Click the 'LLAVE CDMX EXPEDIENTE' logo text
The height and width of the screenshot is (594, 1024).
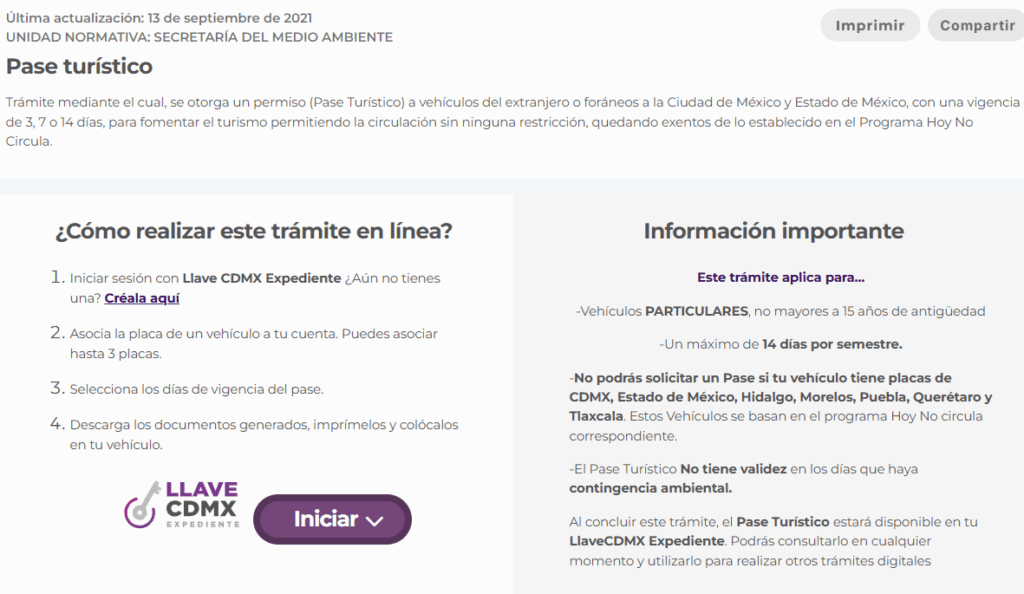click(x=202, y=504)
